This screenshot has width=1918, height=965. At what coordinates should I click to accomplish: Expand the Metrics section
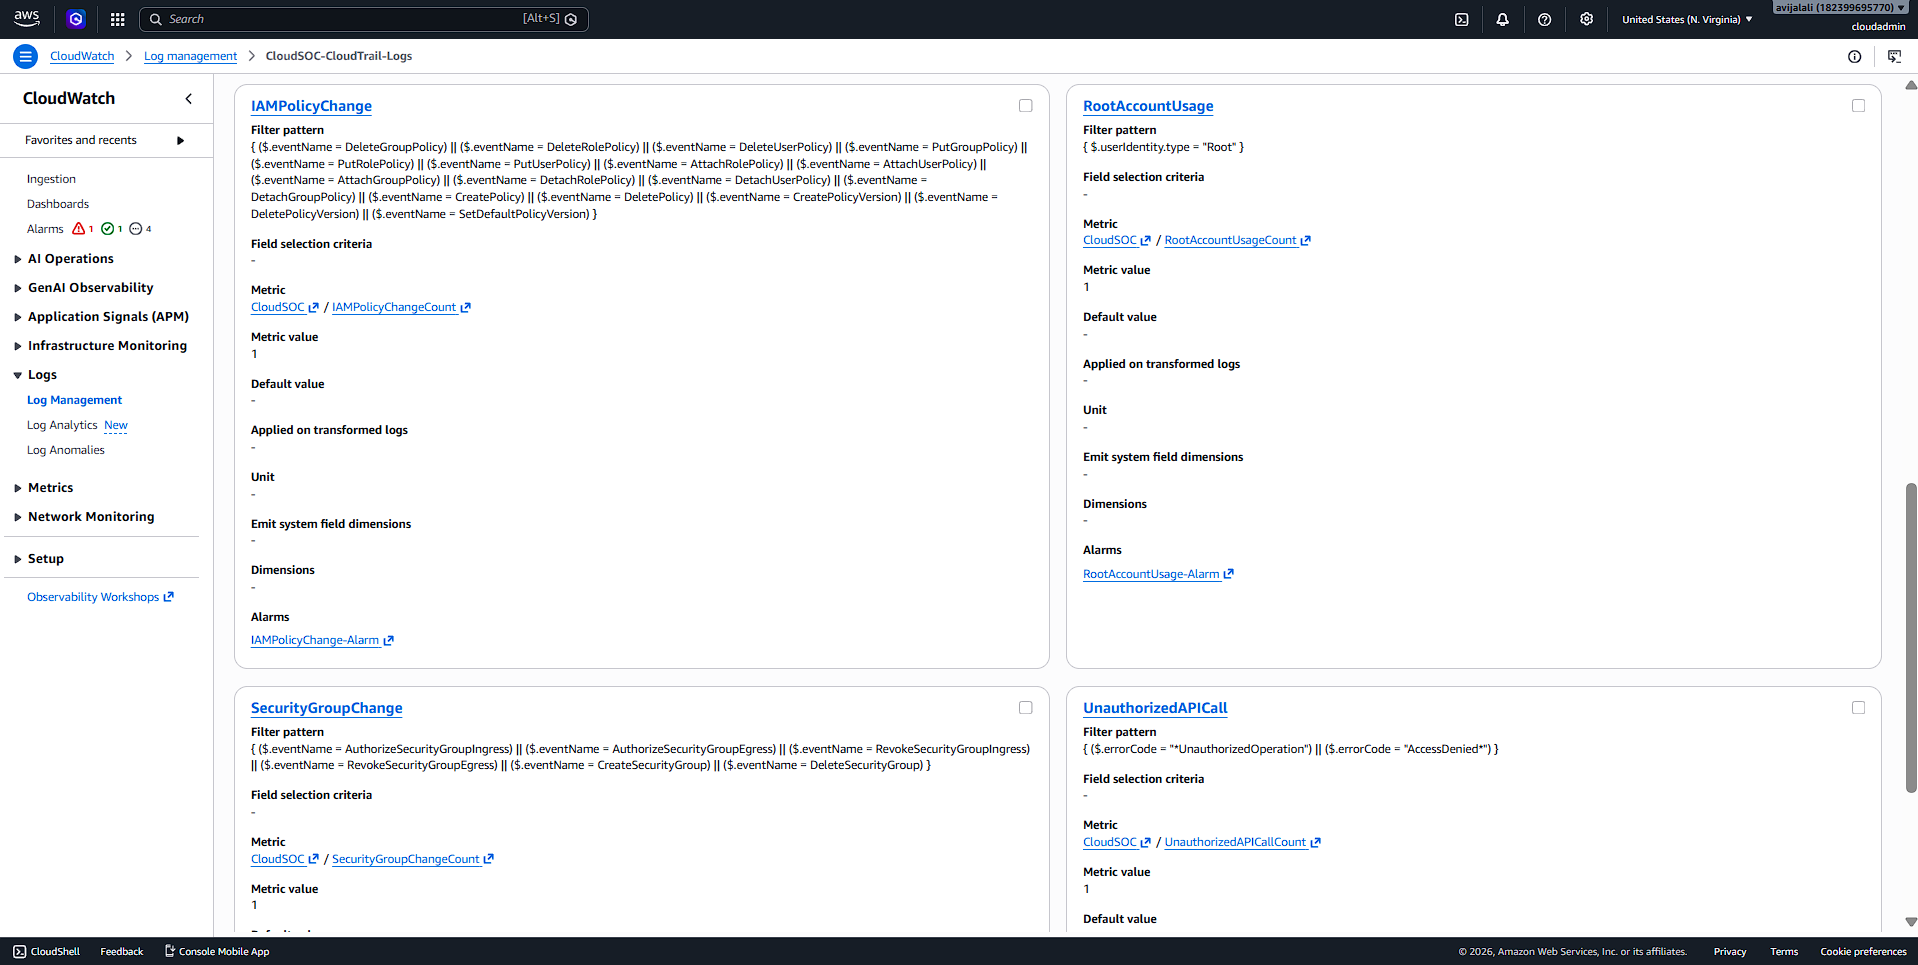[x=18, y=488]
